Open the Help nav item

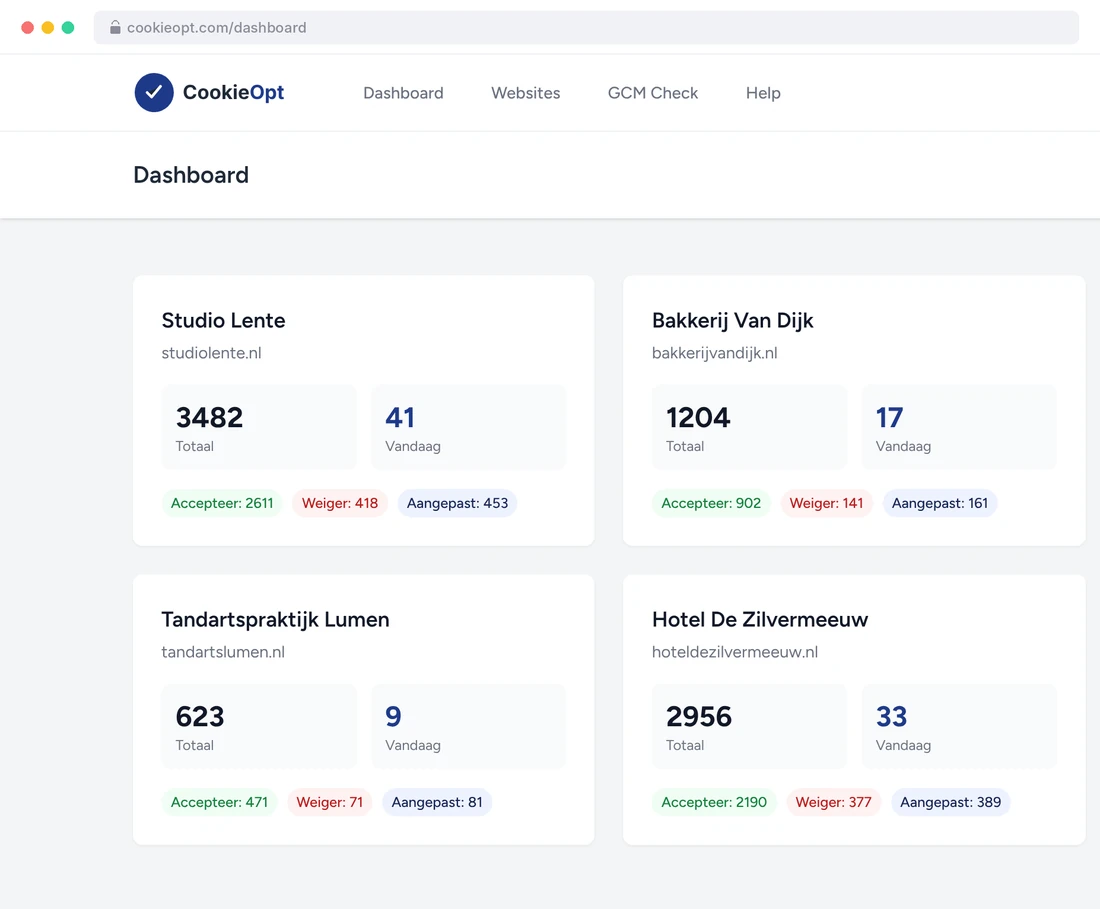[763, 93]
